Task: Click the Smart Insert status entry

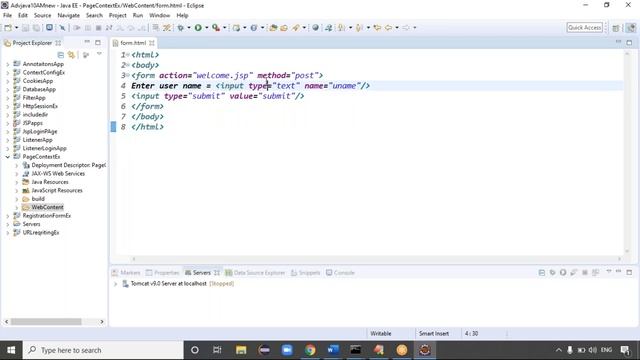Action: click(434, 333)
